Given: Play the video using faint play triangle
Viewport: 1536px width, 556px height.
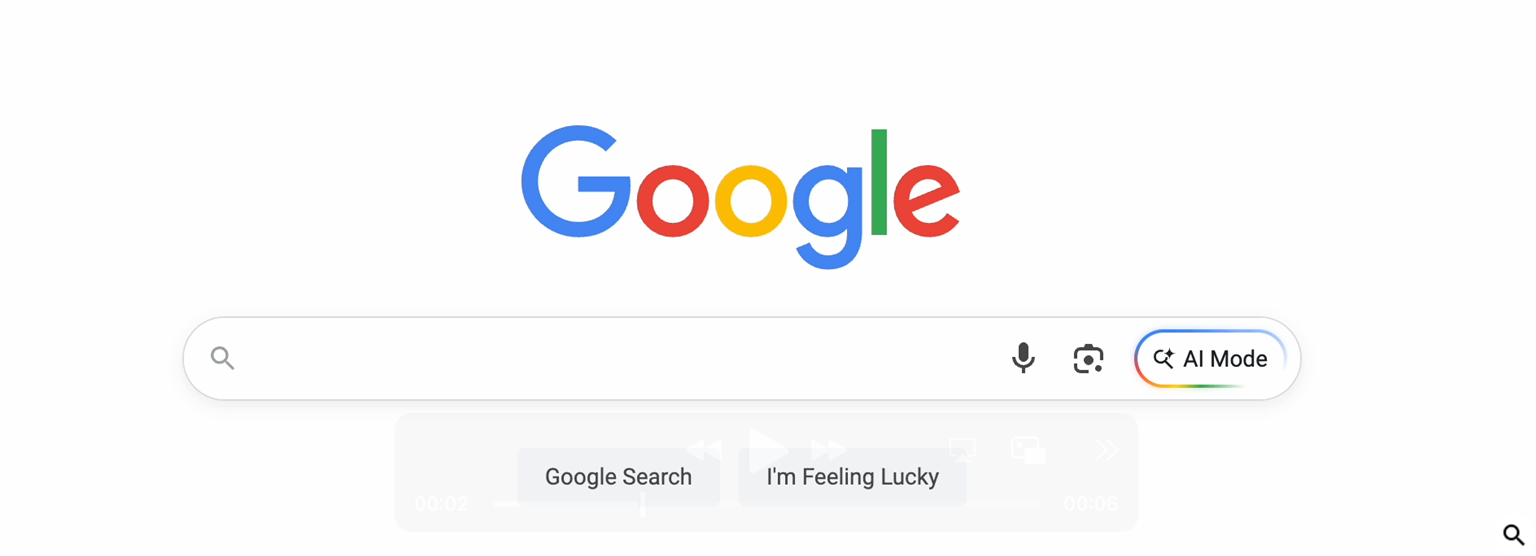Looking at the screenshot, I should point(768,449).
